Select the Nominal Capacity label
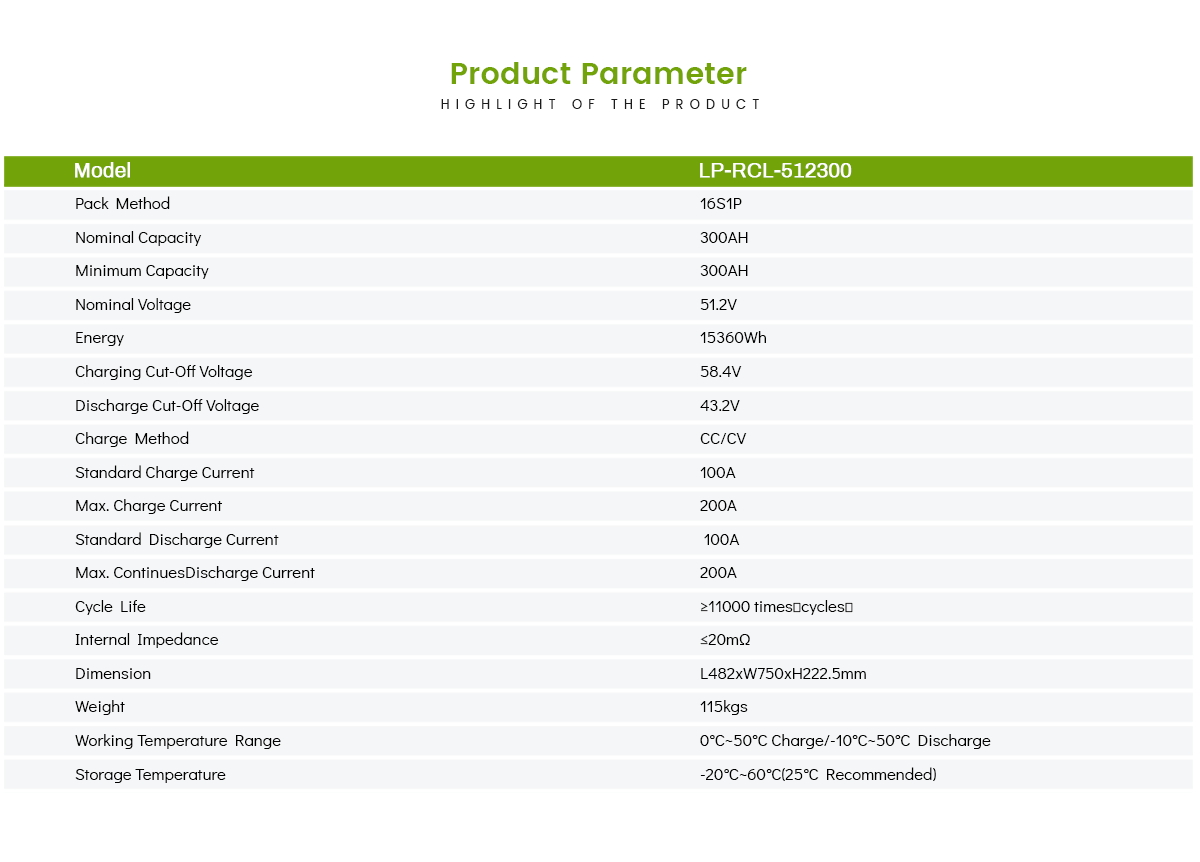The width and height of the screenshot is (1200, 862). point(138,238)
